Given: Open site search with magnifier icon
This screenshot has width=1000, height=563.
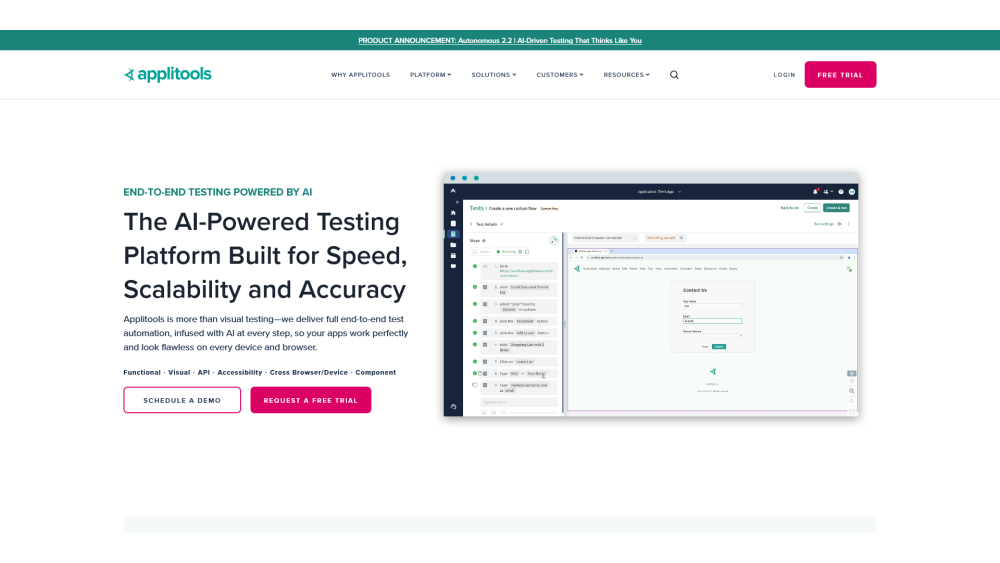Looking at the screenshot, I should [x=674, y=75].
